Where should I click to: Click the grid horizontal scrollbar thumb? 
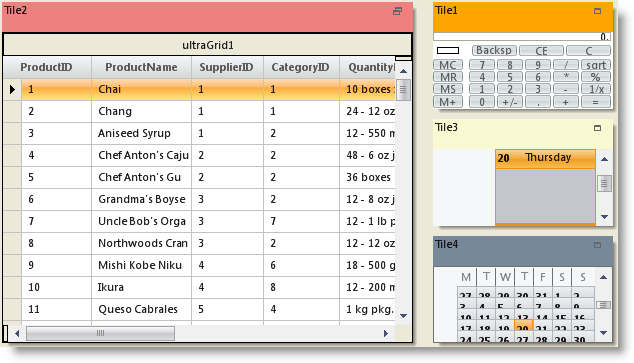pyautogui.click(x=100, y=333)
